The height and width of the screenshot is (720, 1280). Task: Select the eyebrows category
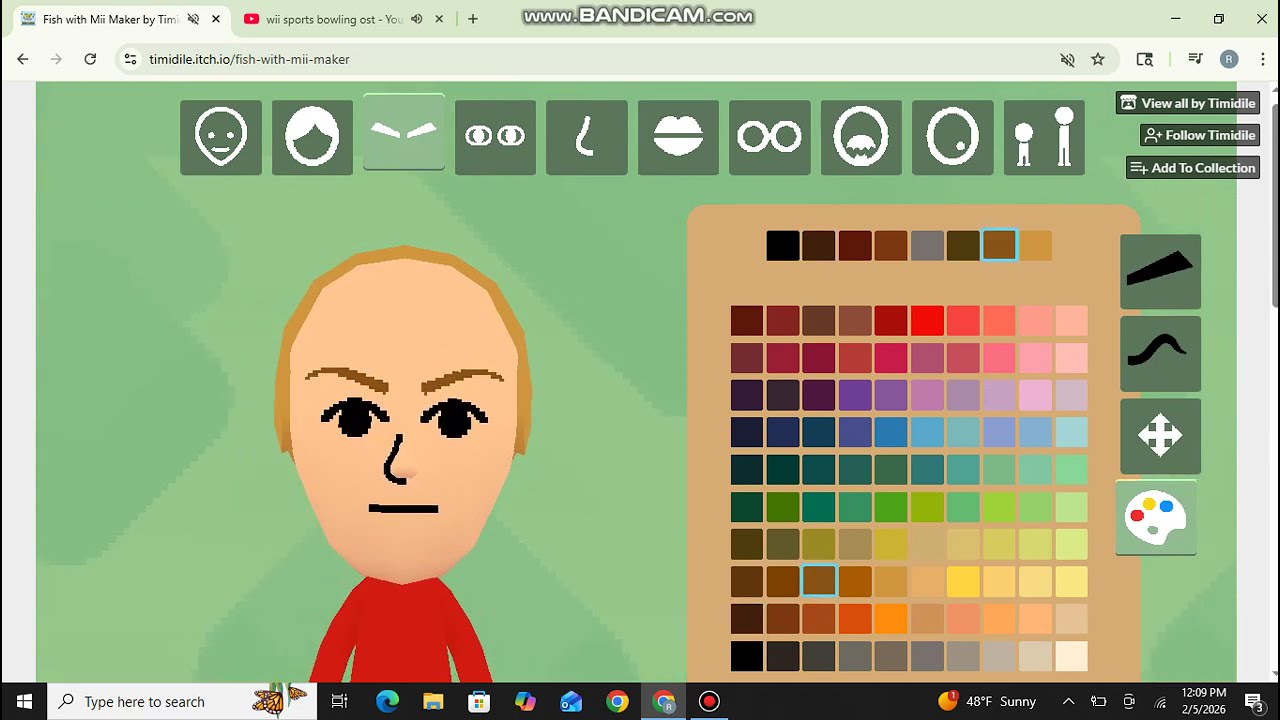click(x=404, y=132)
